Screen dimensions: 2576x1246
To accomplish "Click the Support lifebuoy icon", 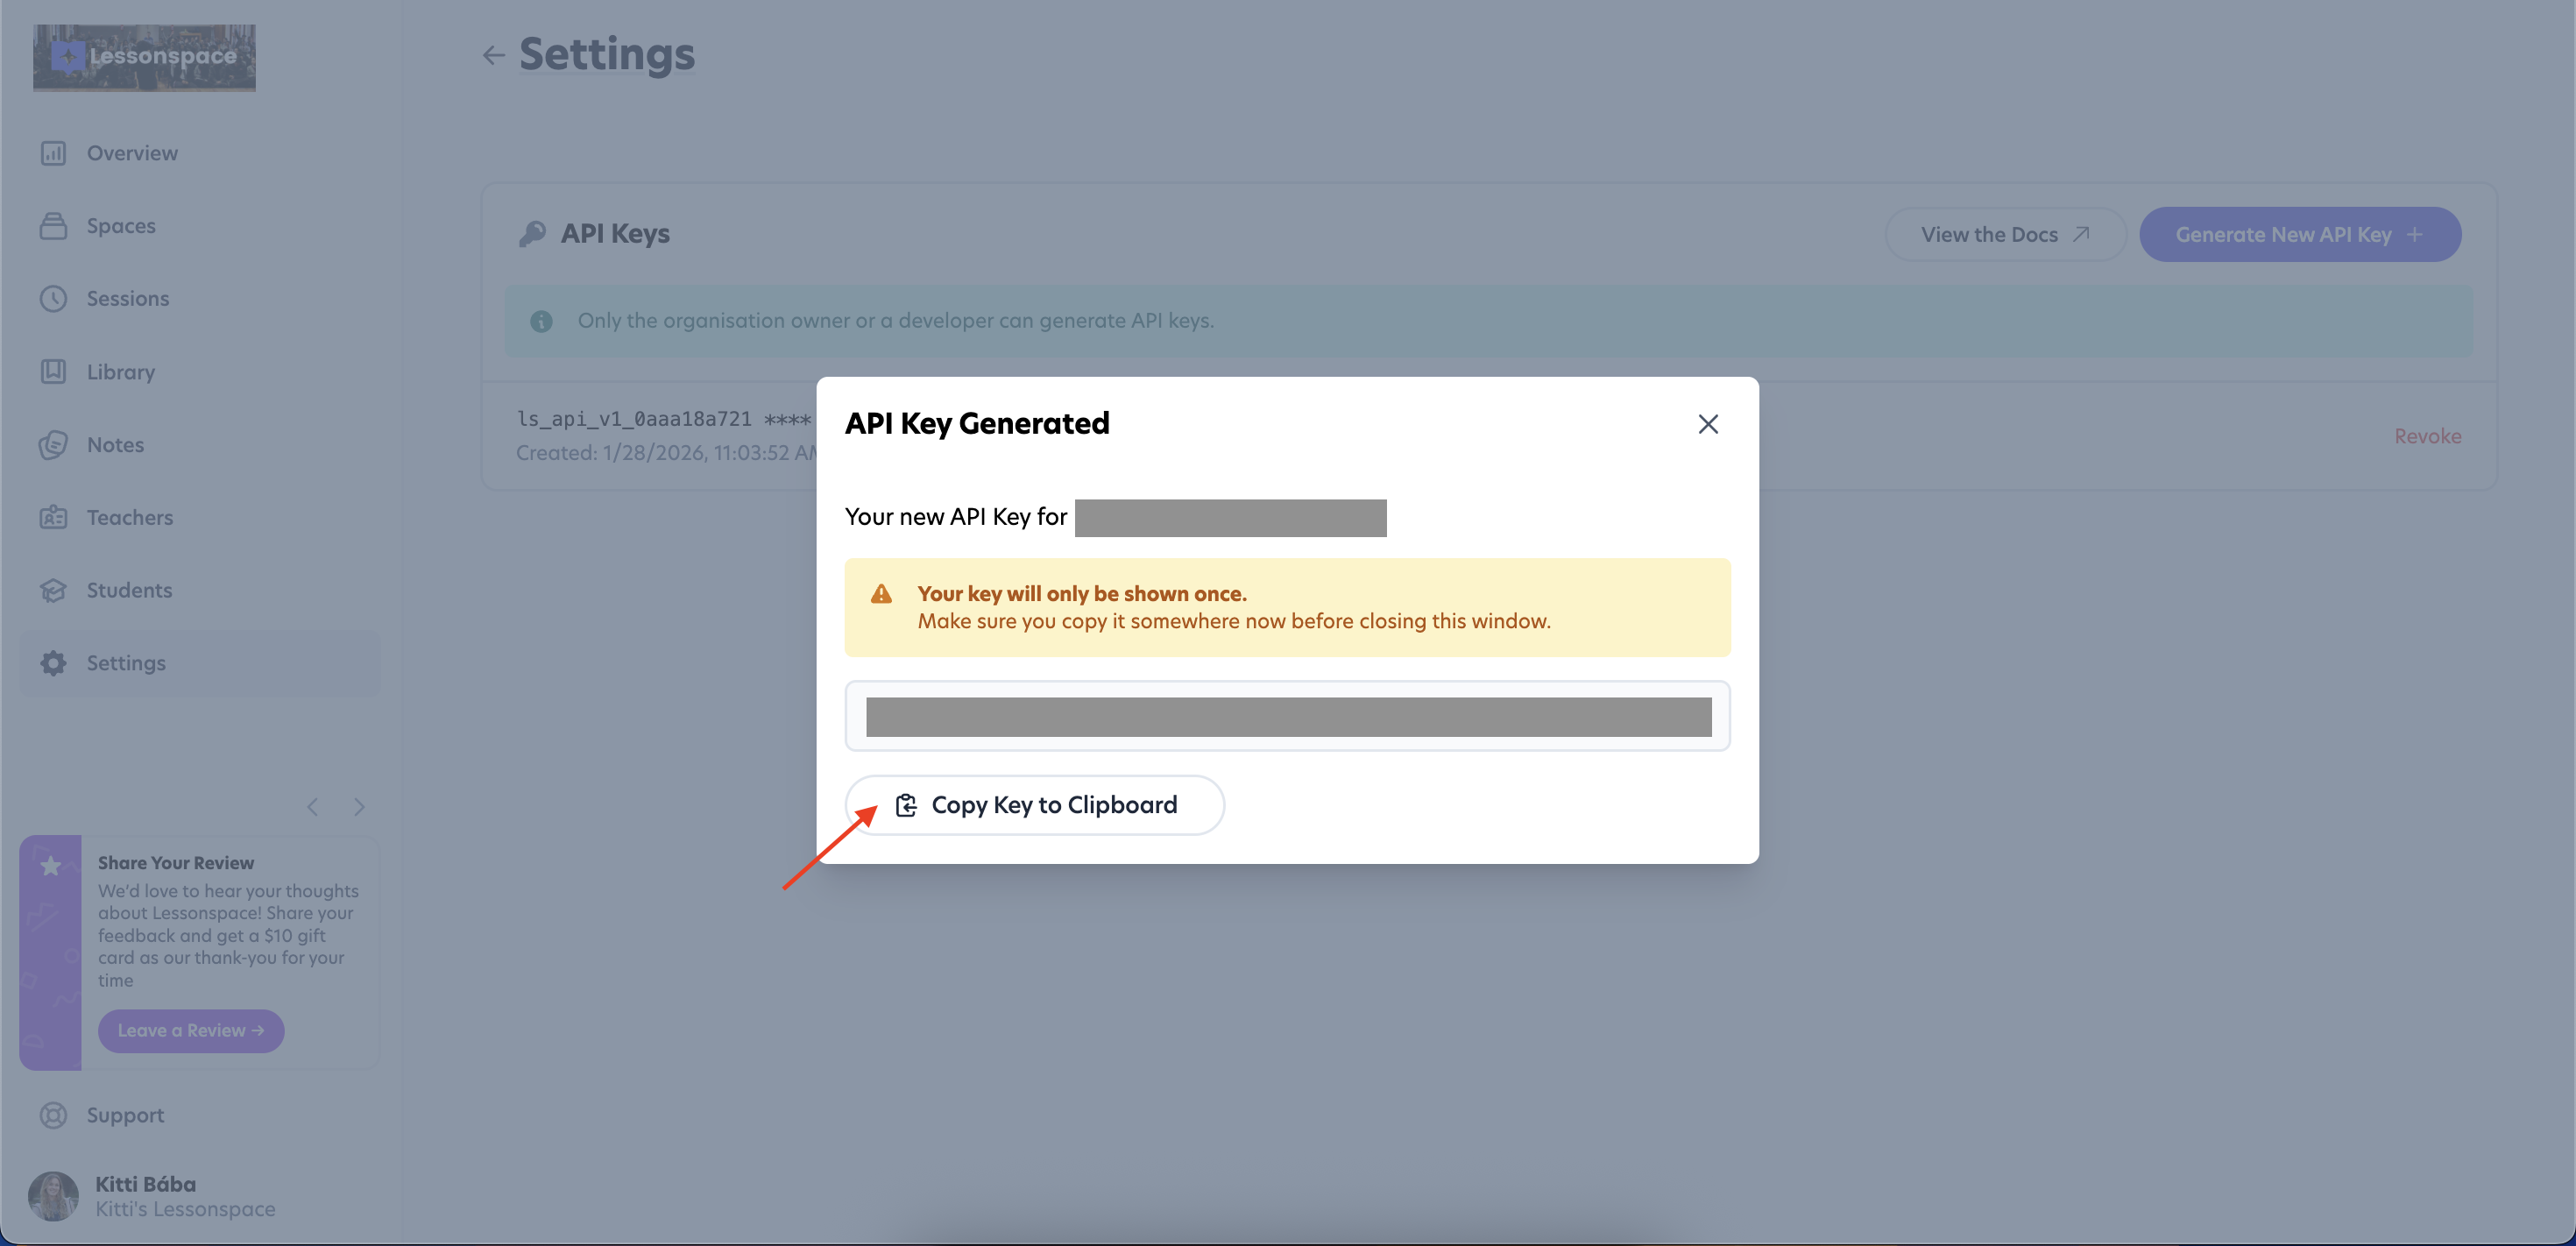I will [x=53, y=1115].
